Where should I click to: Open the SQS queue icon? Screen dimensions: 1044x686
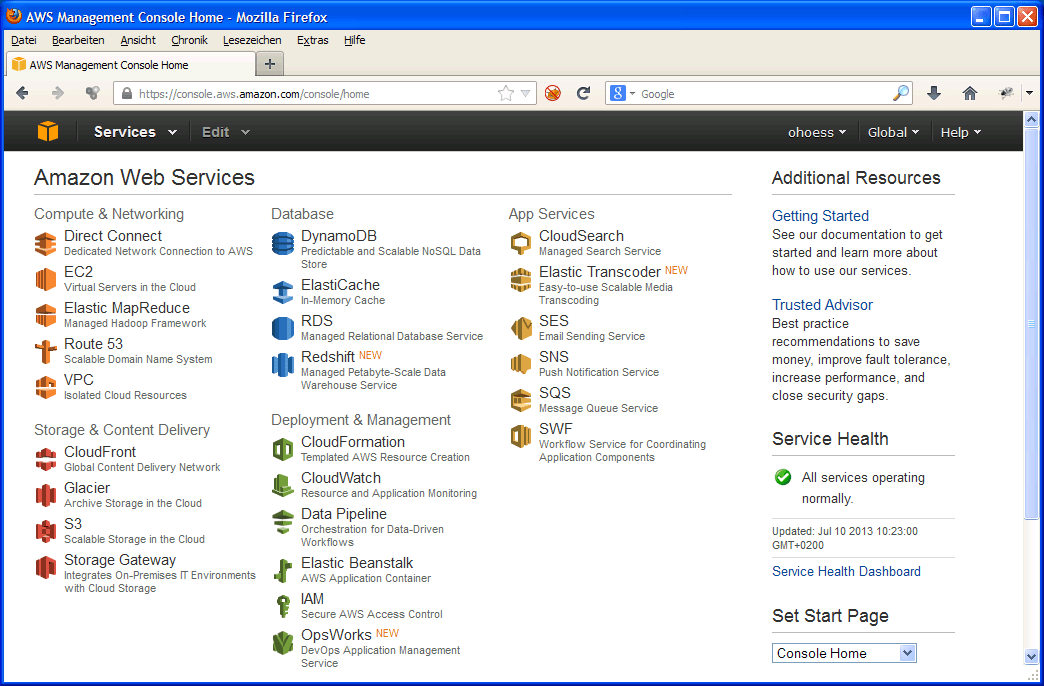(x=521, y=400)
